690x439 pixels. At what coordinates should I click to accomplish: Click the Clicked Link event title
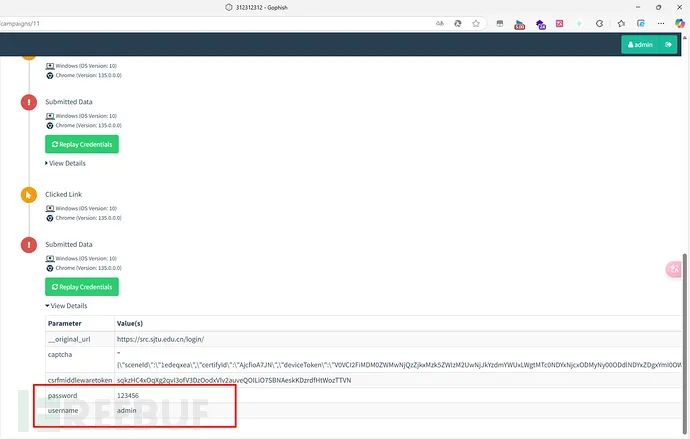point(63,194)
